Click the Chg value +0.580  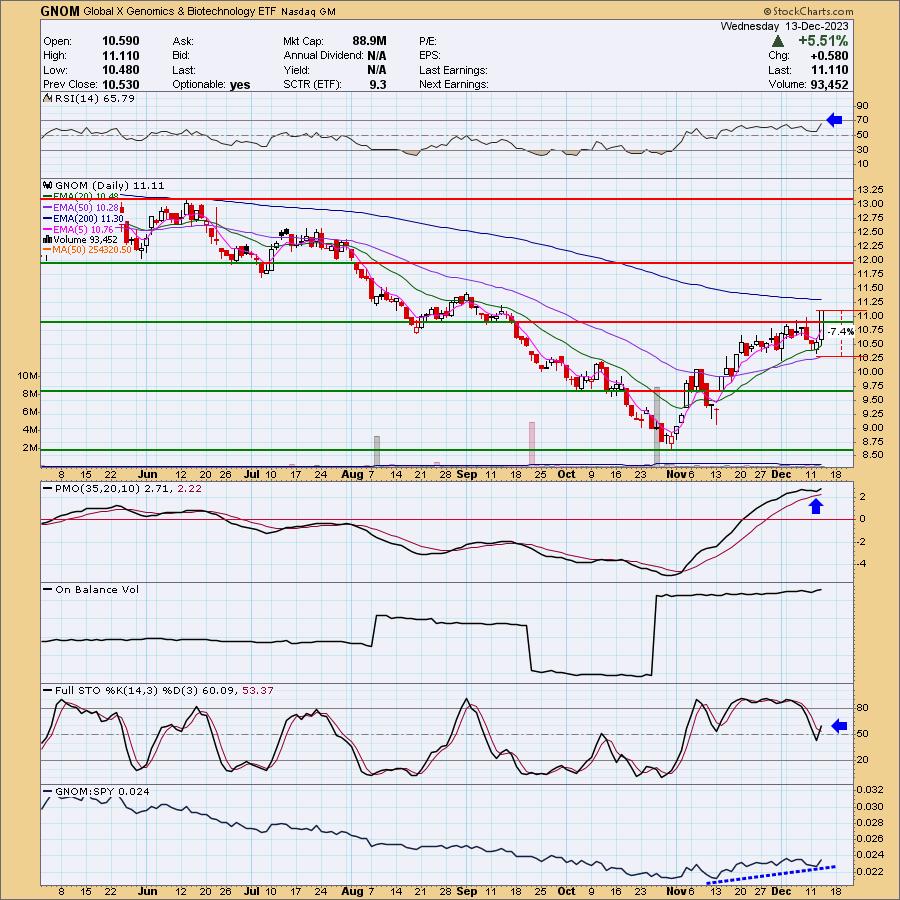[x=829, y=56]
